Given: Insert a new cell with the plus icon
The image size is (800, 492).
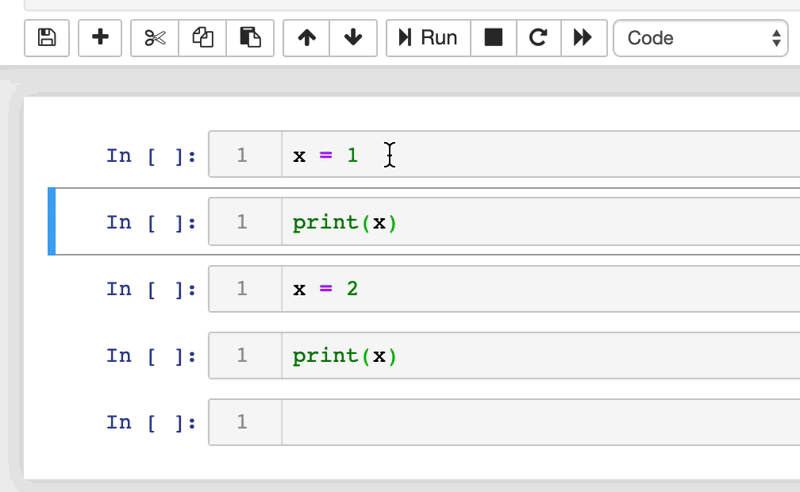Looking at the screenshot, I should pyautogui.click(x=100, y=38).
